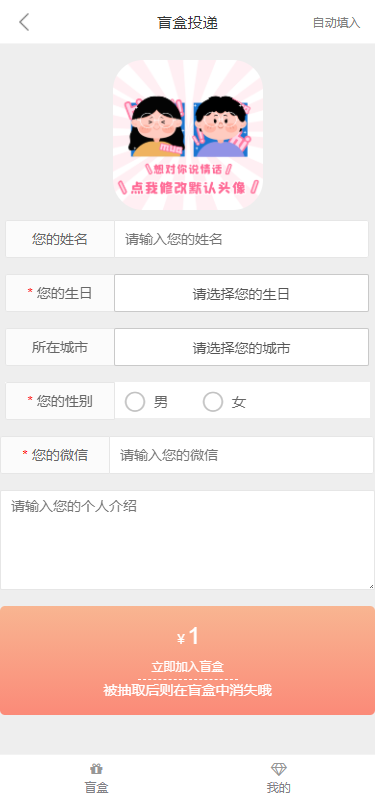Click the 自动填入 link

(336, 23)
